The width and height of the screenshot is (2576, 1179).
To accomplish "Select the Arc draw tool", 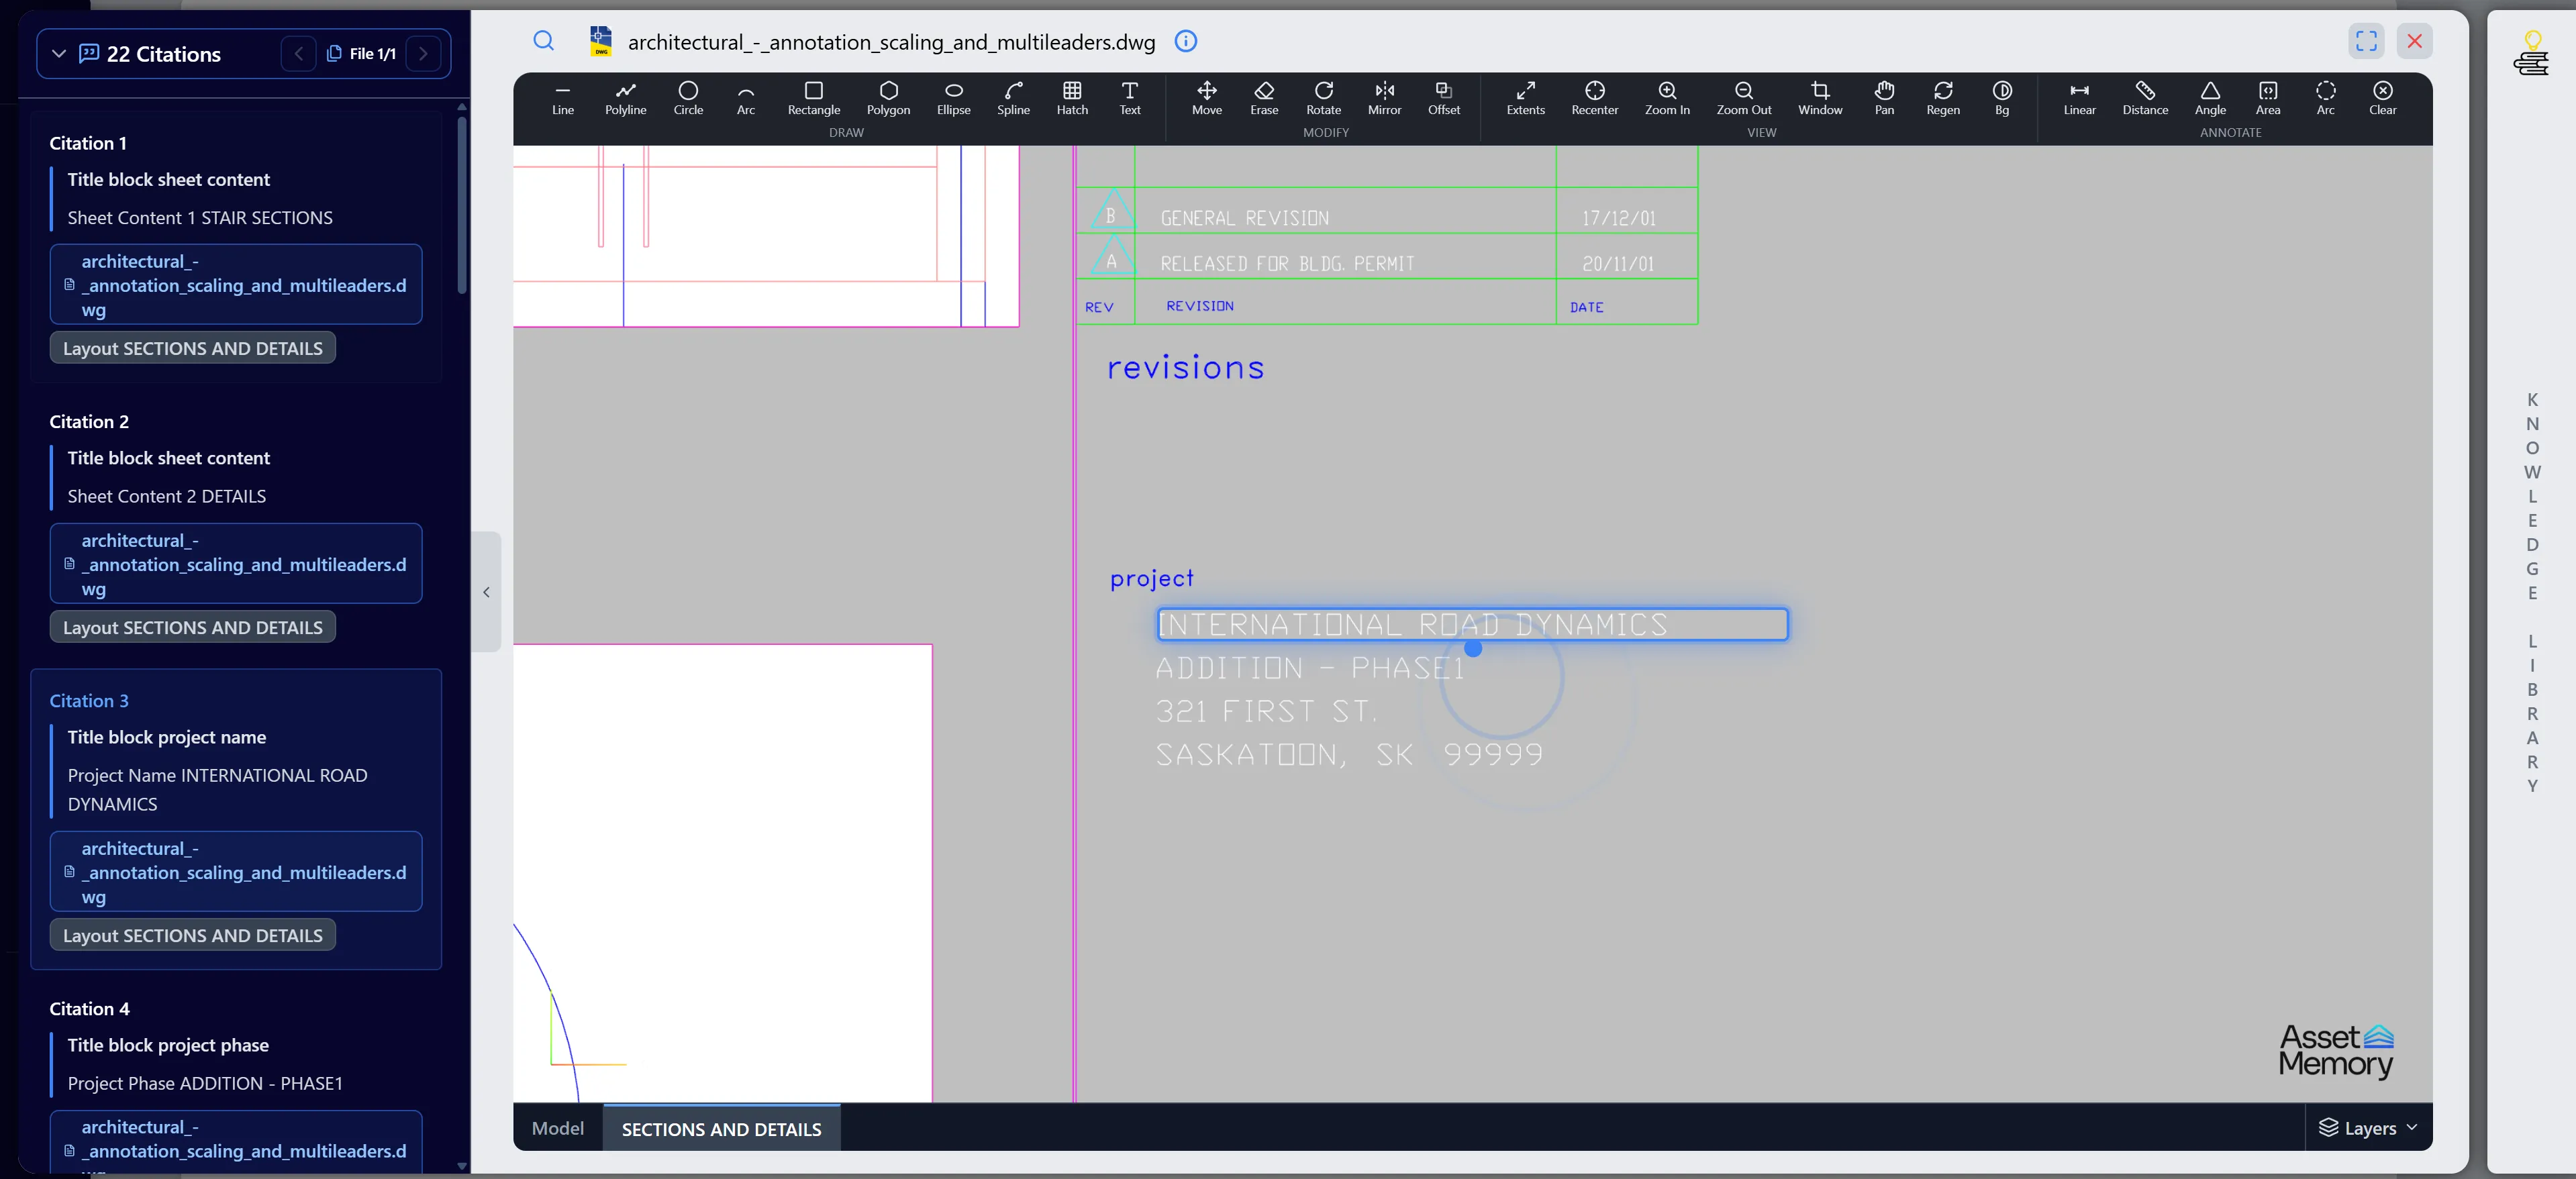I will click(746, 98).
